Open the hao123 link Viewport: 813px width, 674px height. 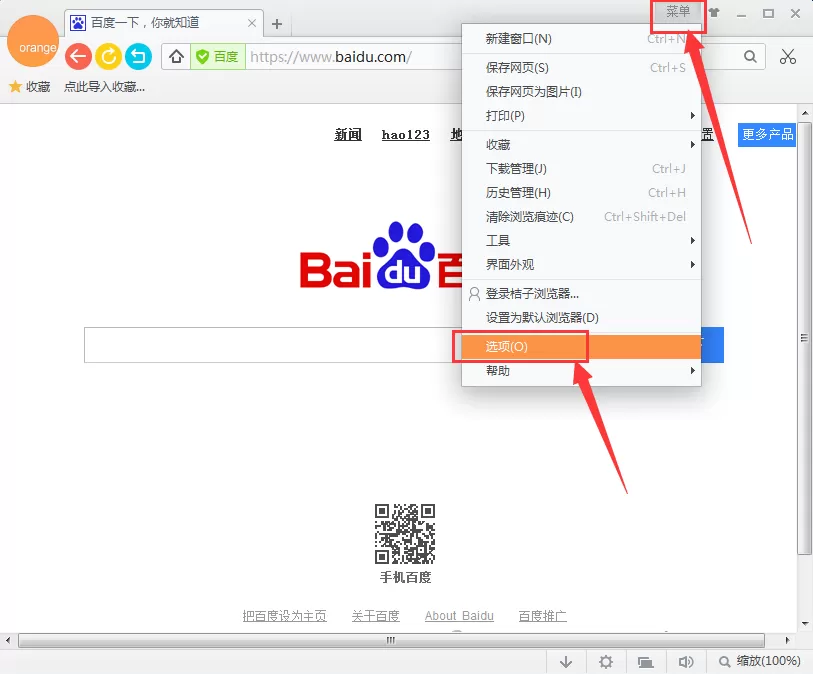pyautogui.click(x=405, y=135)
